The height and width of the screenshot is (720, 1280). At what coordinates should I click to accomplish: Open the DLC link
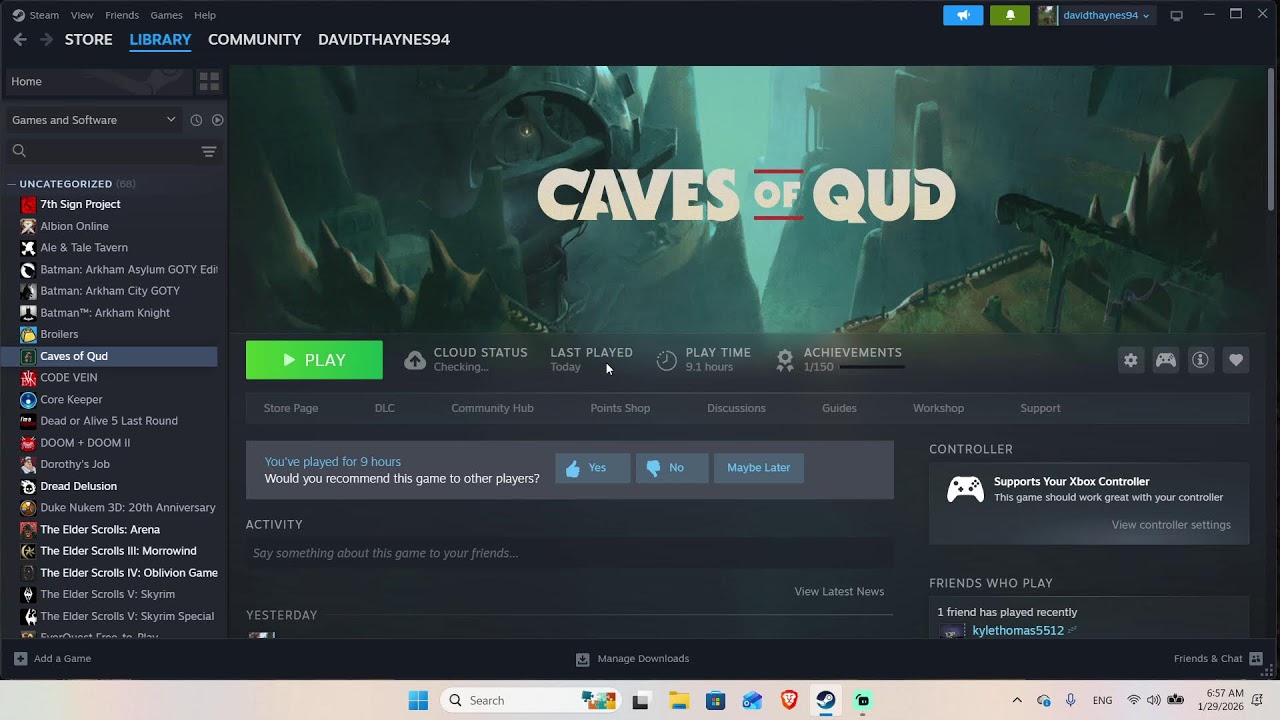385,408
